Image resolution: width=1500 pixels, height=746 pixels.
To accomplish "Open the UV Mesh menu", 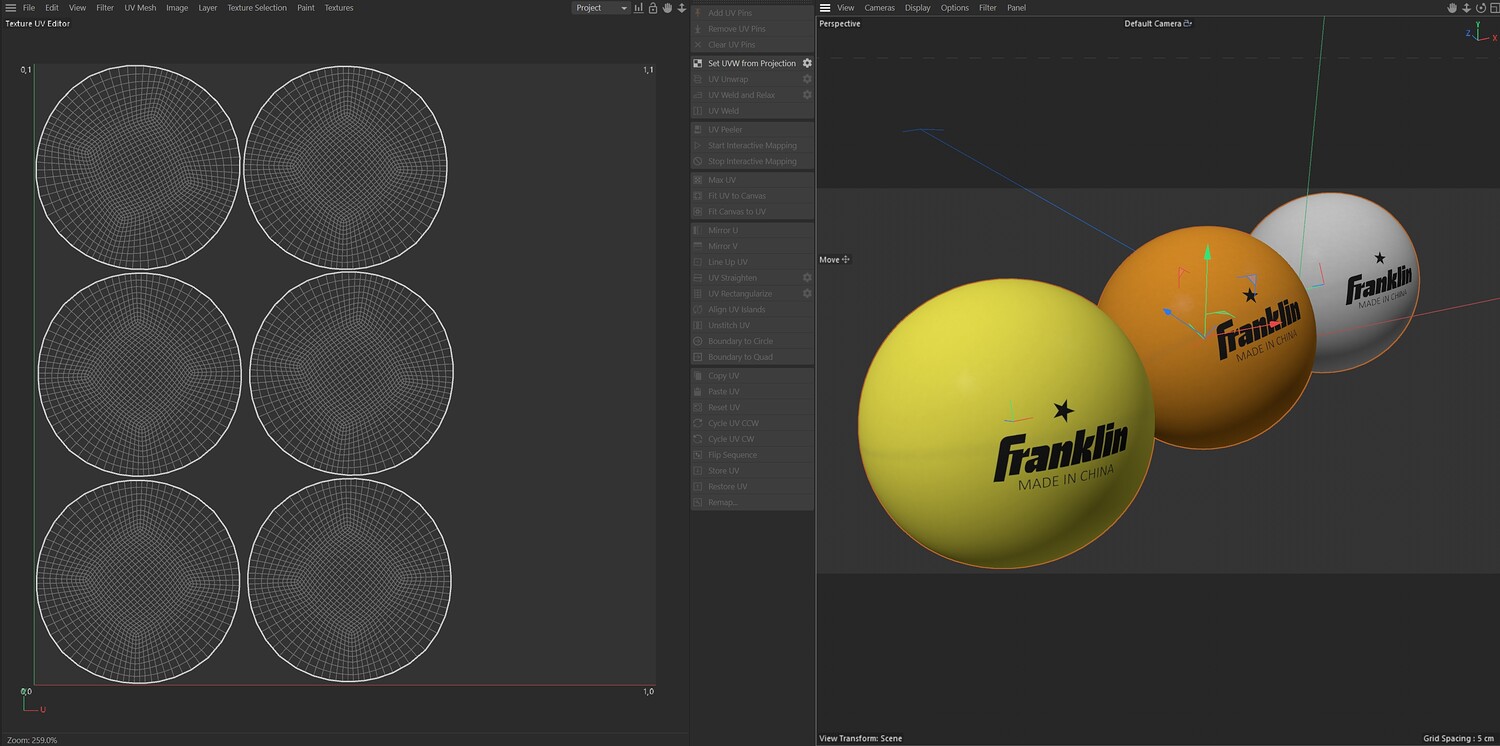I will [x=140, y=8].
